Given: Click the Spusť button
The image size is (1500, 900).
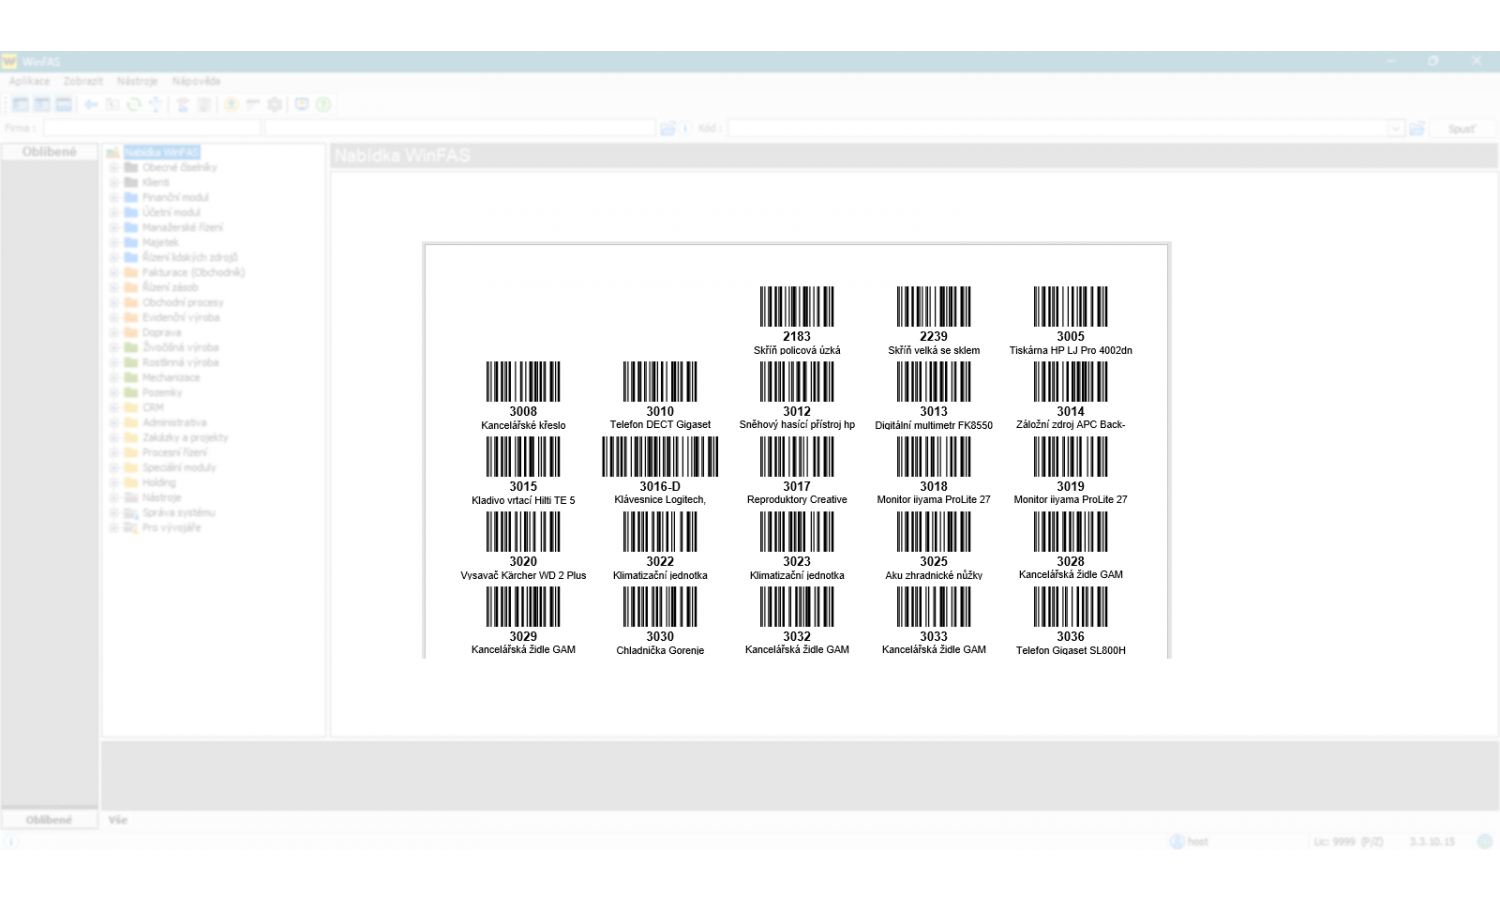Looking at the screenshot, I should pyautogui.click(x=1461, y=128).
